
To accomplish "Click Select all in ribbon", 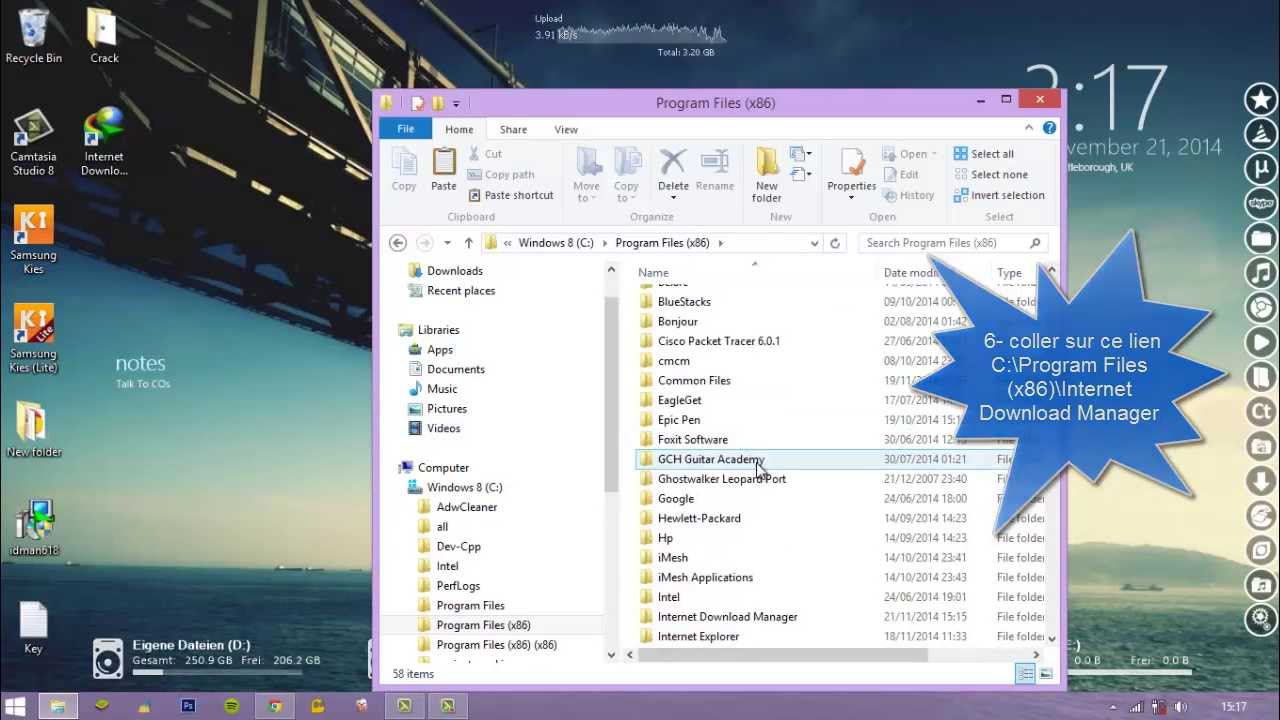I will point(984,154).
